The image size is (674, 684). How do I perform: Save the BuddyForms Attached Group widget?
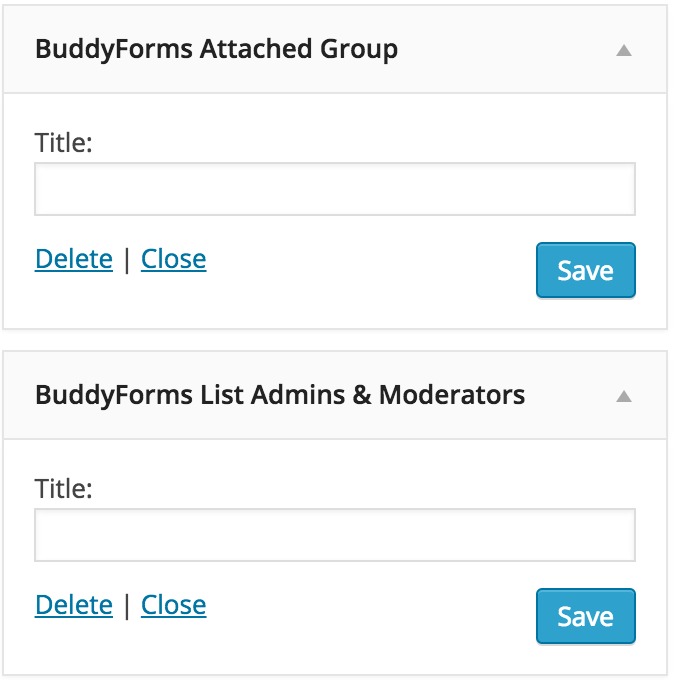point(586,270)
